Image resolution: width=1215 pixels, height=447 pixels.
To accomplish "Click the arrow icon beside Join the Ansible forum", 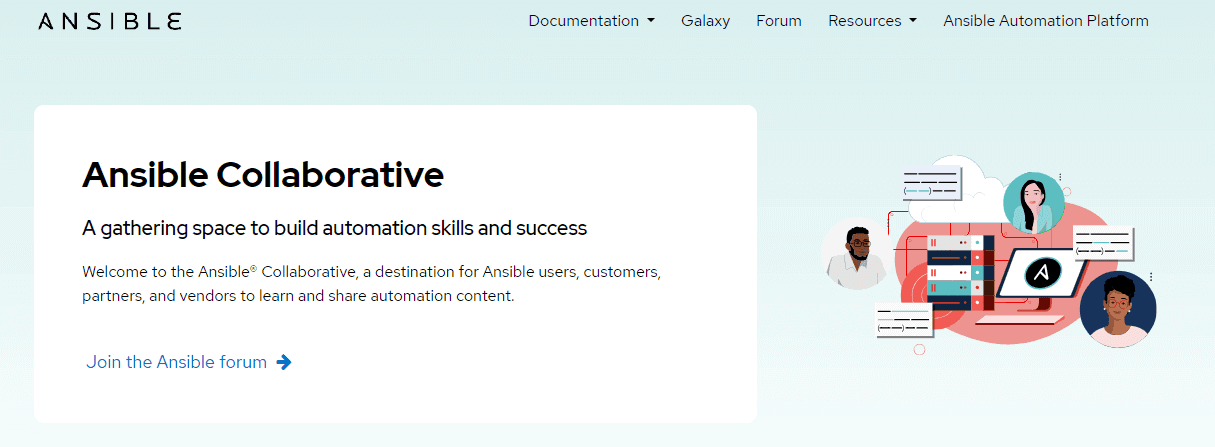I will point(284,362).
